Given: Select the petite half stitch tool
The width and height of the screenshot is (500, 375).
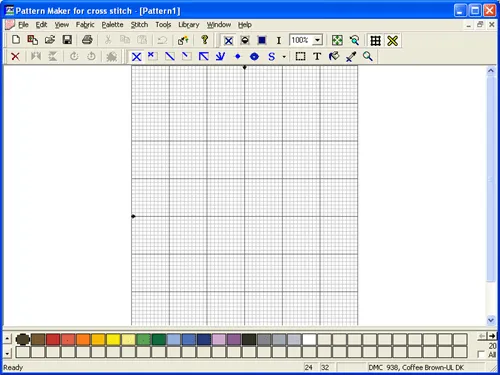Looking at the screenshot, I should pyautogui.click(x=187, y=56).
